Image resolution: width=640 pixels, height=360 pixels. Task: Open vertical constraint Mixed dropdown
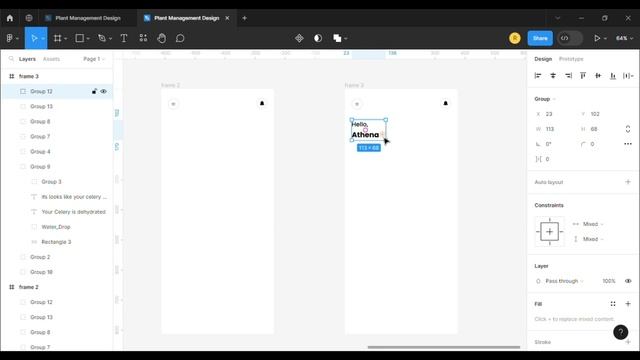(x=593, y=239)
